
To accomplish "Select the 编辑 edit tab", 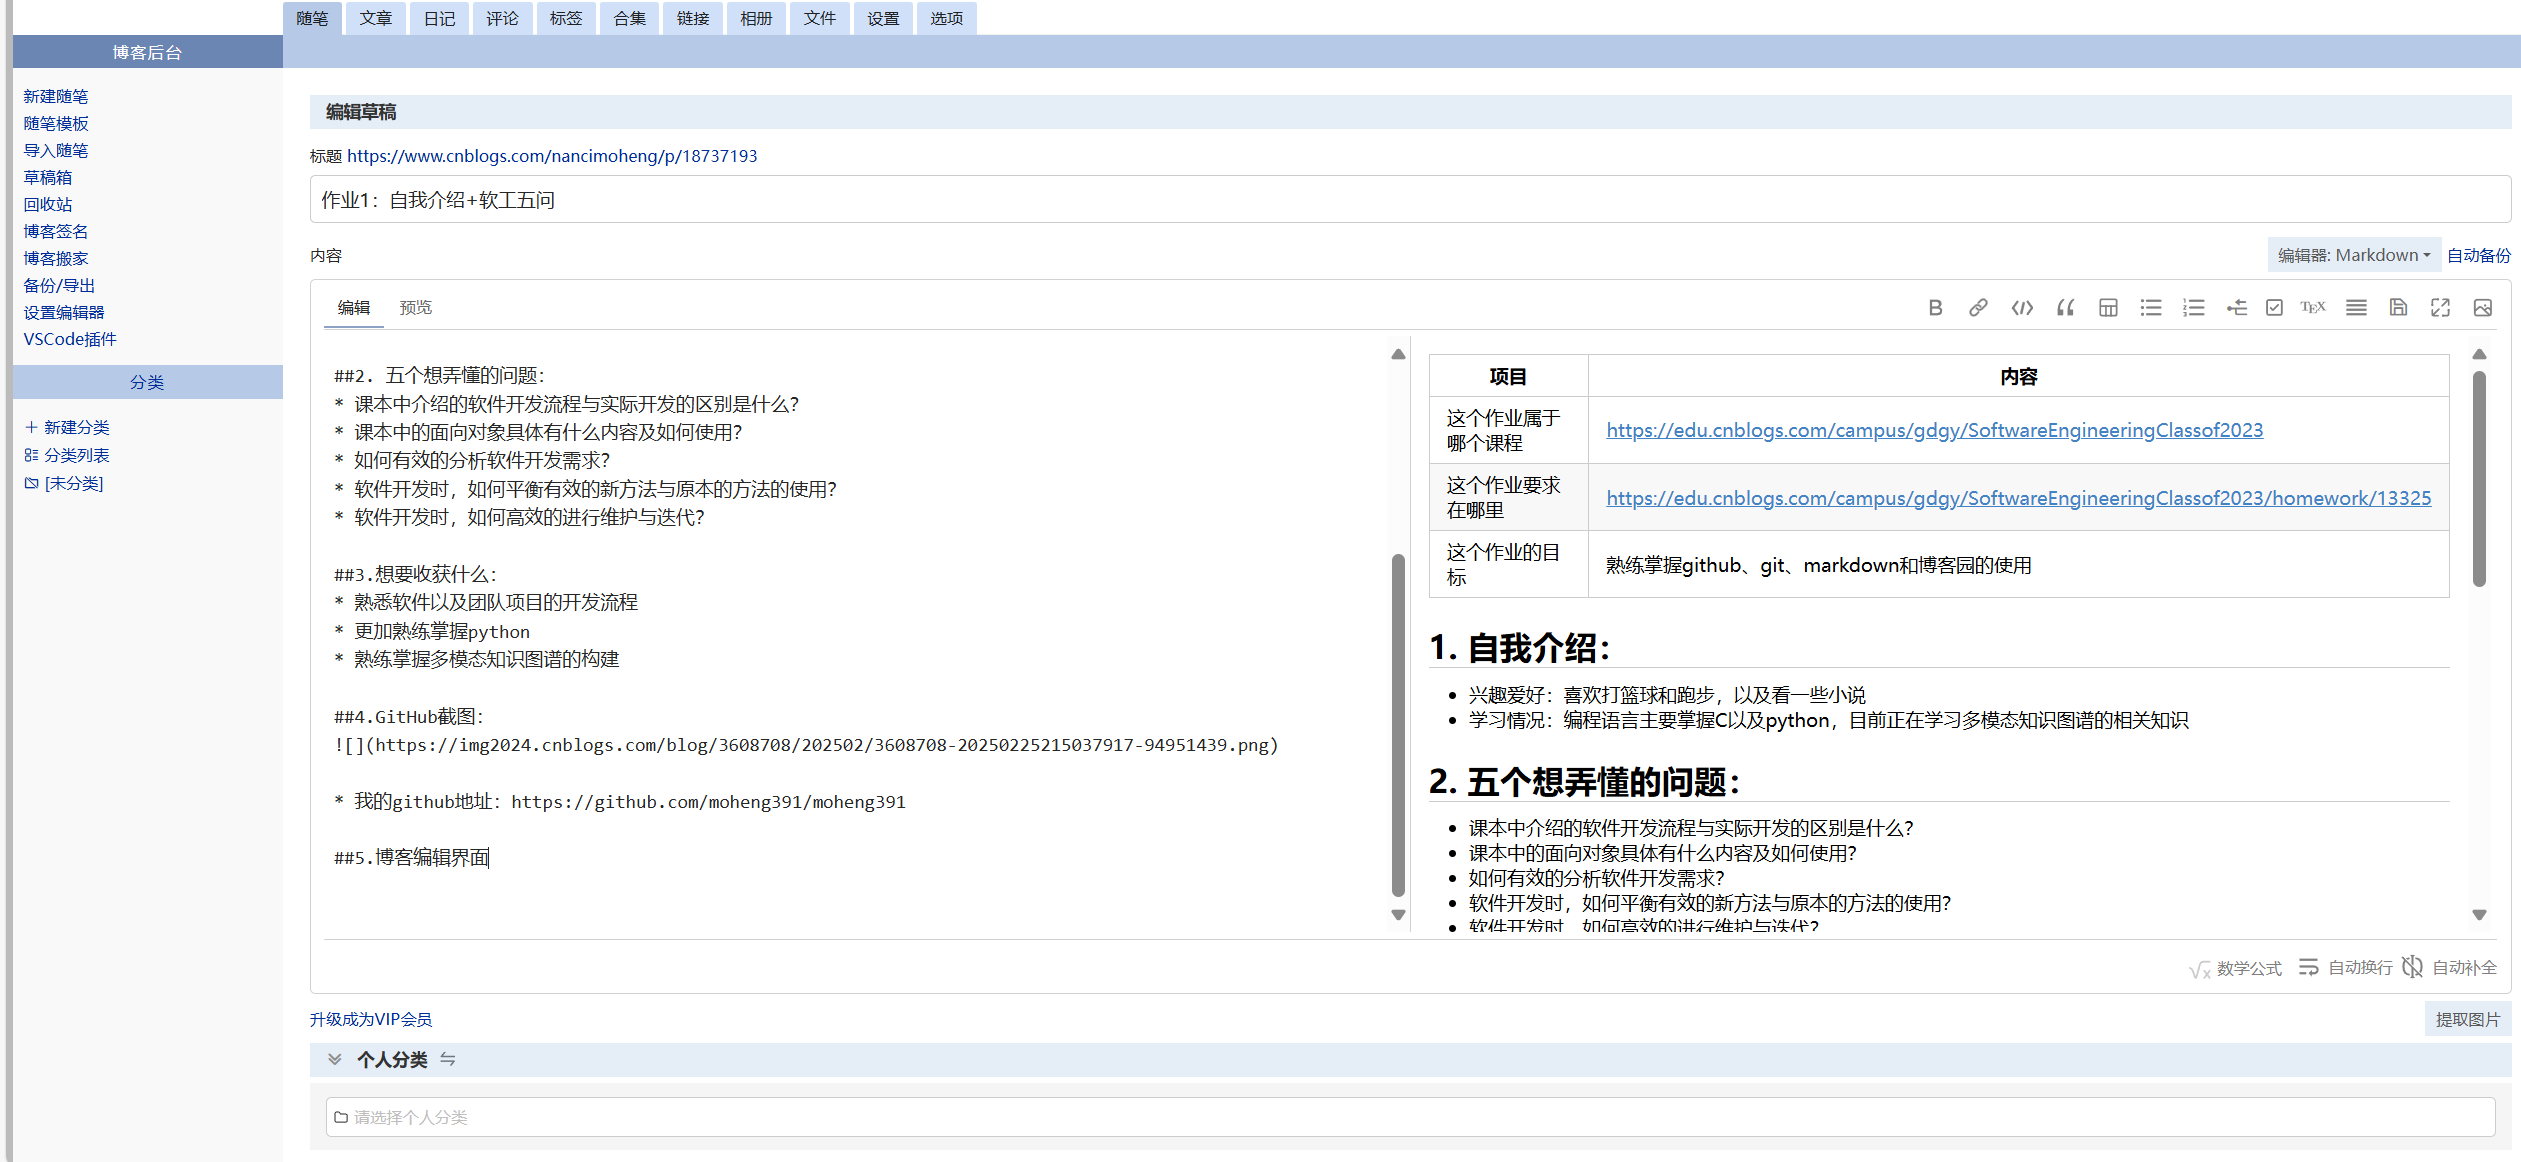I will (x=354, y=308).
